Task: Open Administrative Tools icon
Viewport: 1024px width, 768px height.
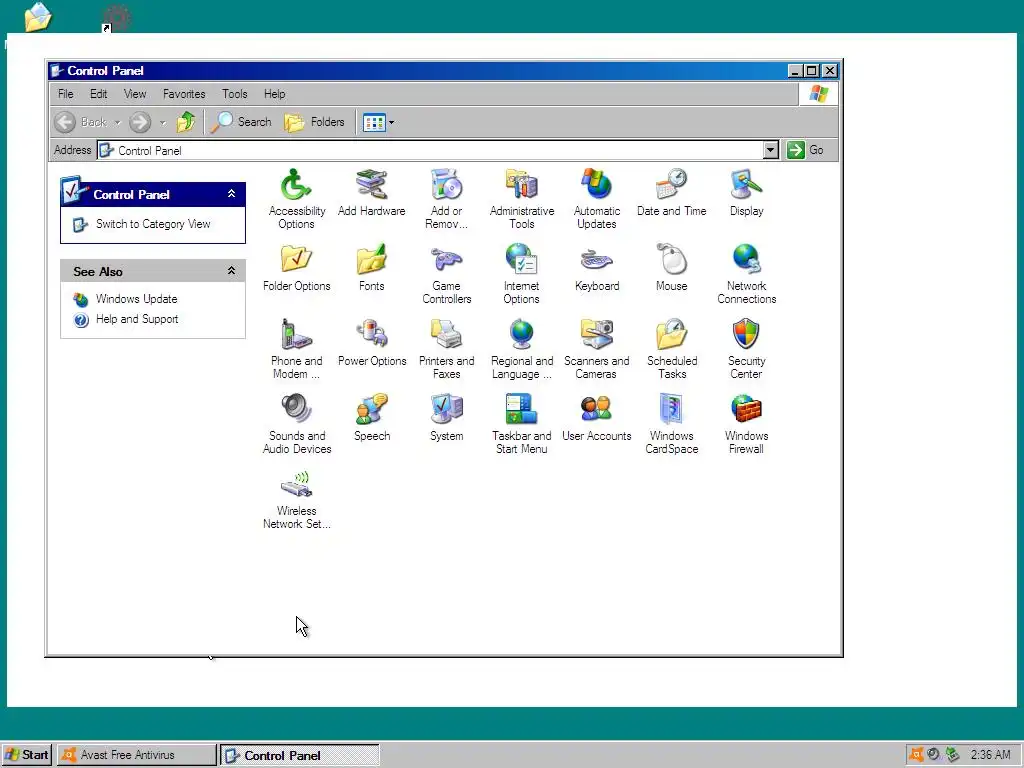Action: point(522,199)
